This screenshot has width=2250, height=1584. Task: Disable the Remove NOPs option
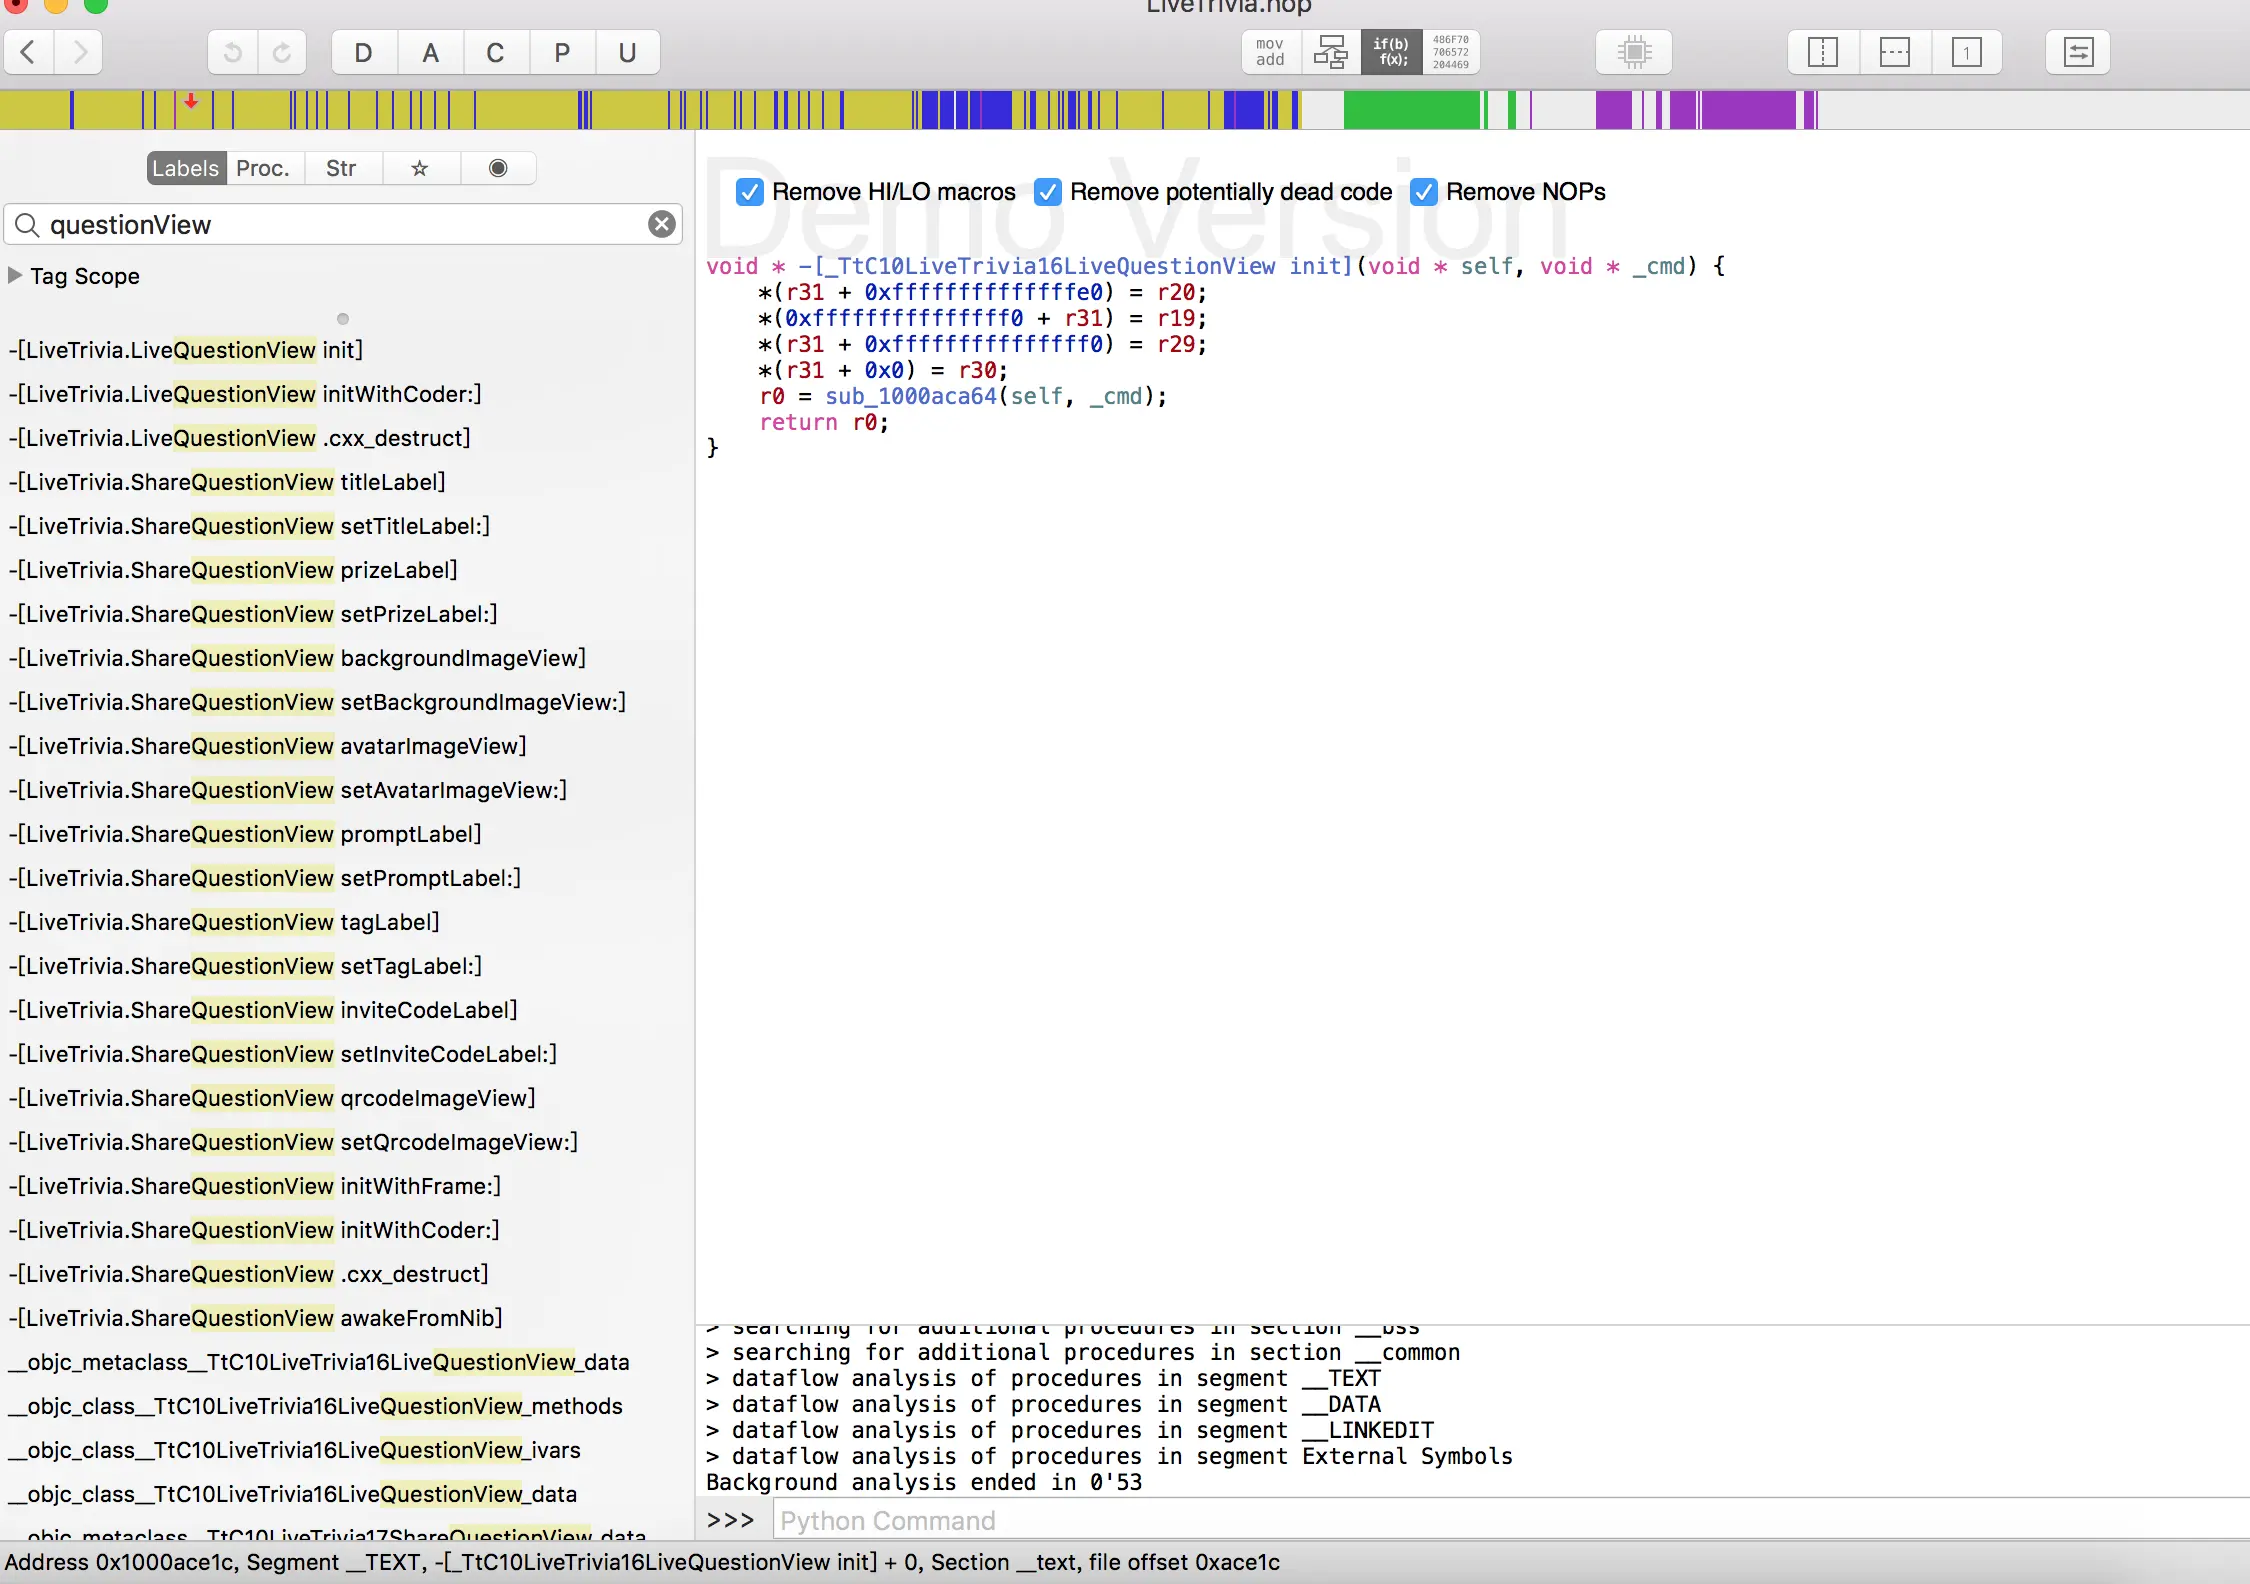(x=1423, y=192)
